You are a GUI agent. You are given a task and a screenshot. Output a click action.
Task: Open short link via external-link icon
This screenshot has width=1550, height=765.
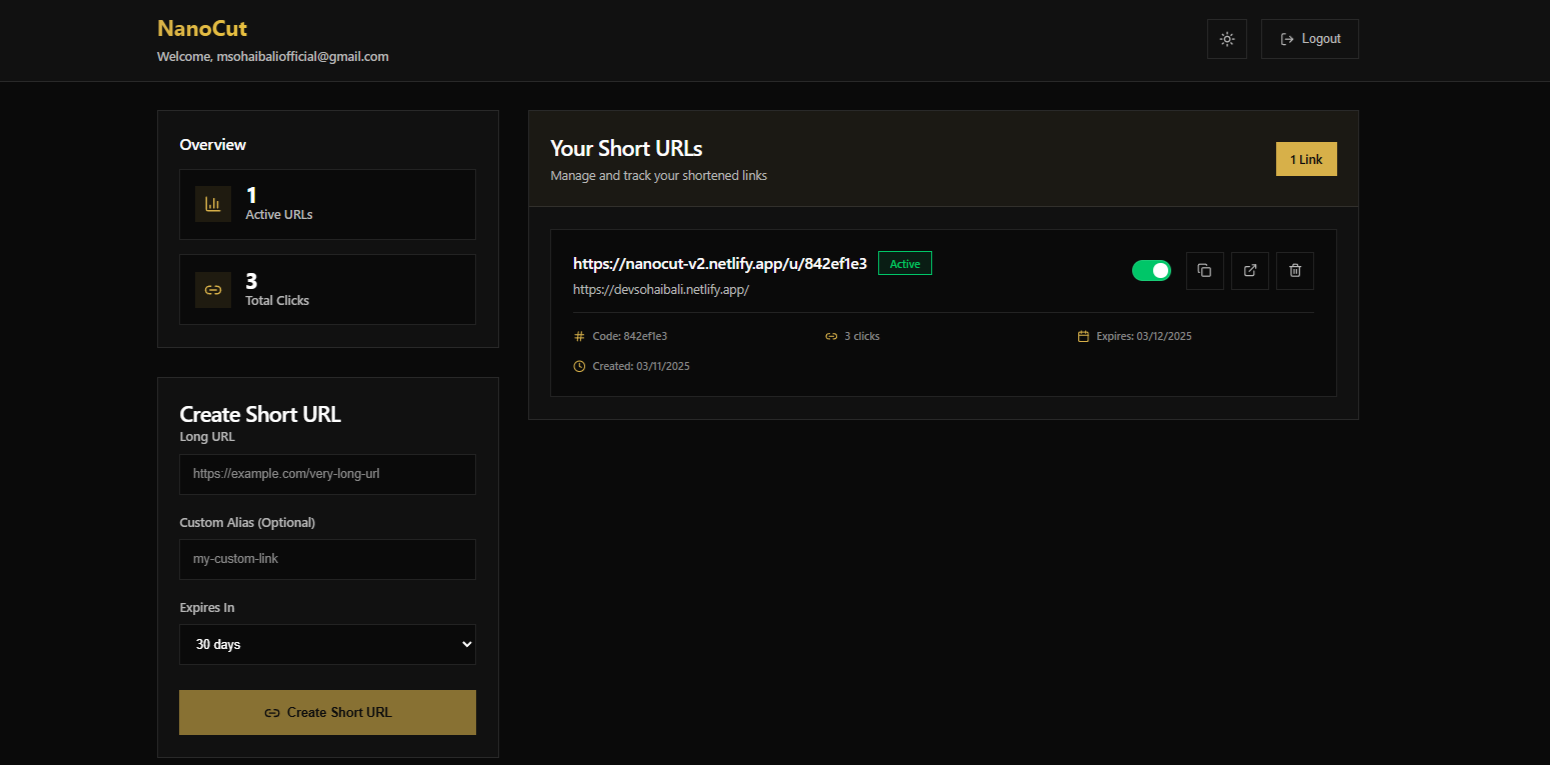[x=1250, y=271]
